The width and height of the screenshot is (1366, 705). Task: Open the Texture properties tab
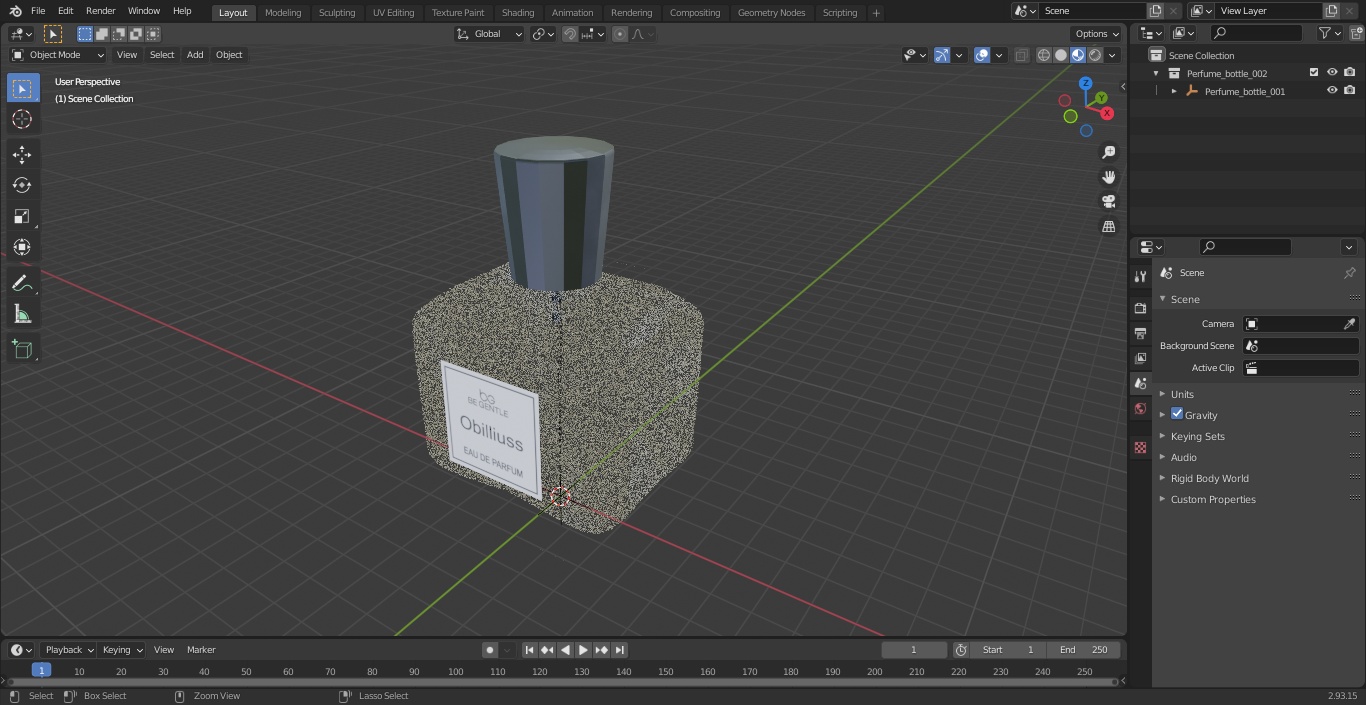(1140, 447)
